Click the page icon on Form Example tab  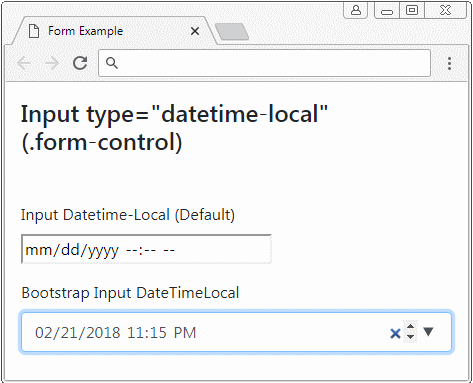pyautogui.click(x=34, y=31)
